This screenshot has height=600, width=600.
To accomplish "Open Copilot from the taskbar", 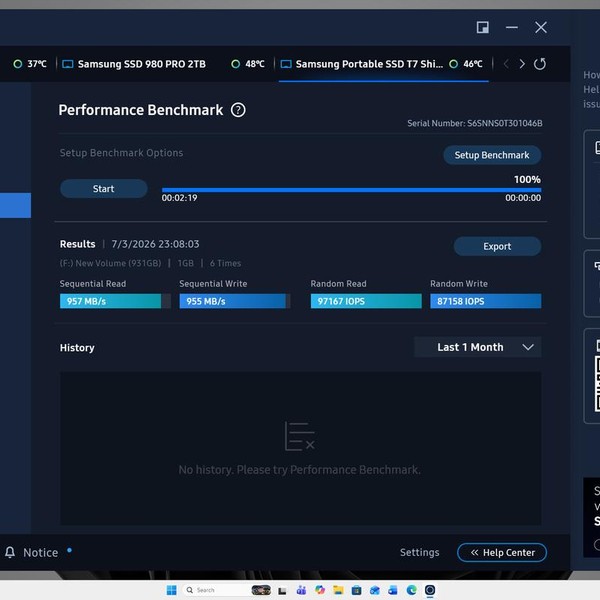I will click(320, 590).
